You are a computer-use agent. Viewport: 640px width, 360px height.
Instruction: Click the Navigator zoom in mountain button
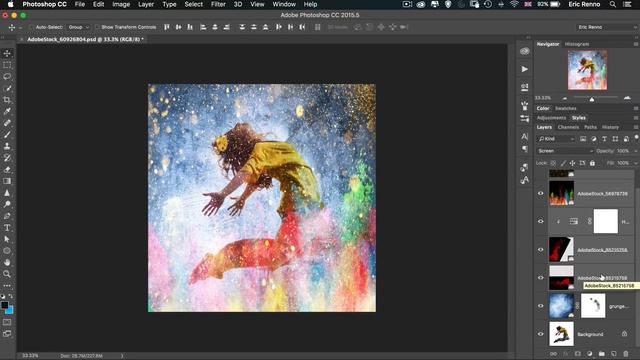coord(627,98)
